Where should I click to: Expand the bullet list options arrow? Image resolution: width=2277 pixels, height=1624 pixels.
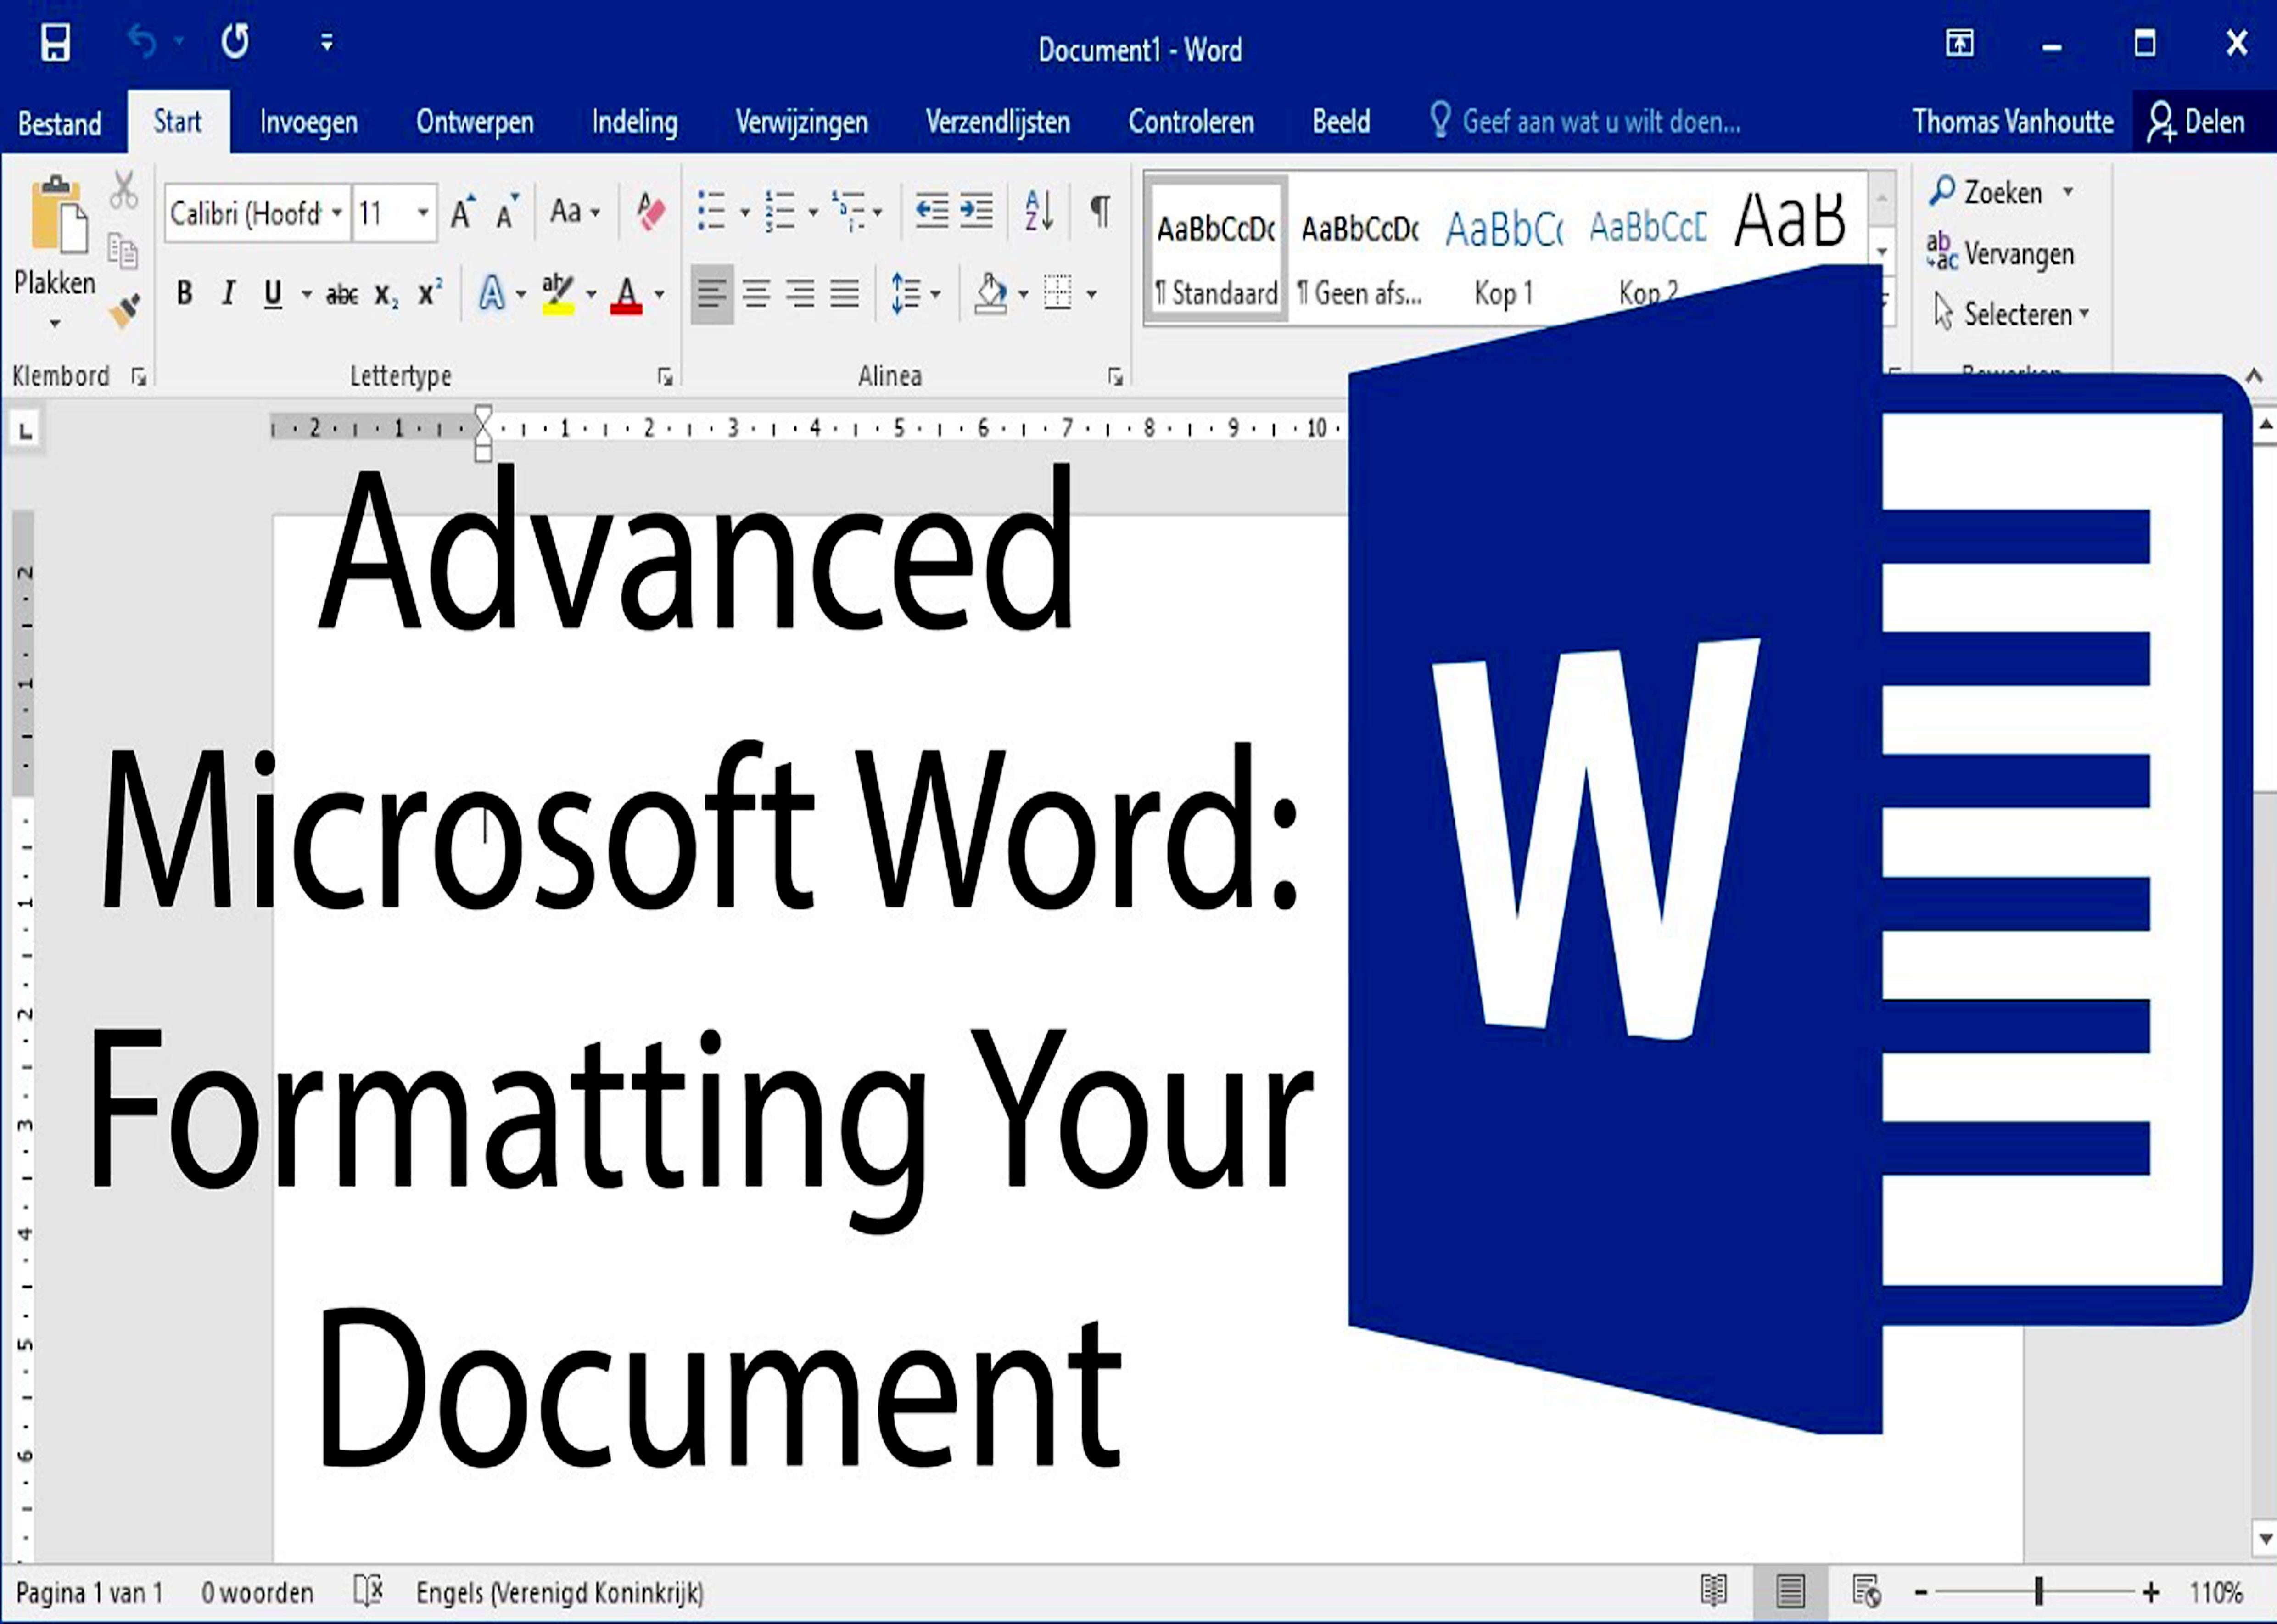(745, 212)
